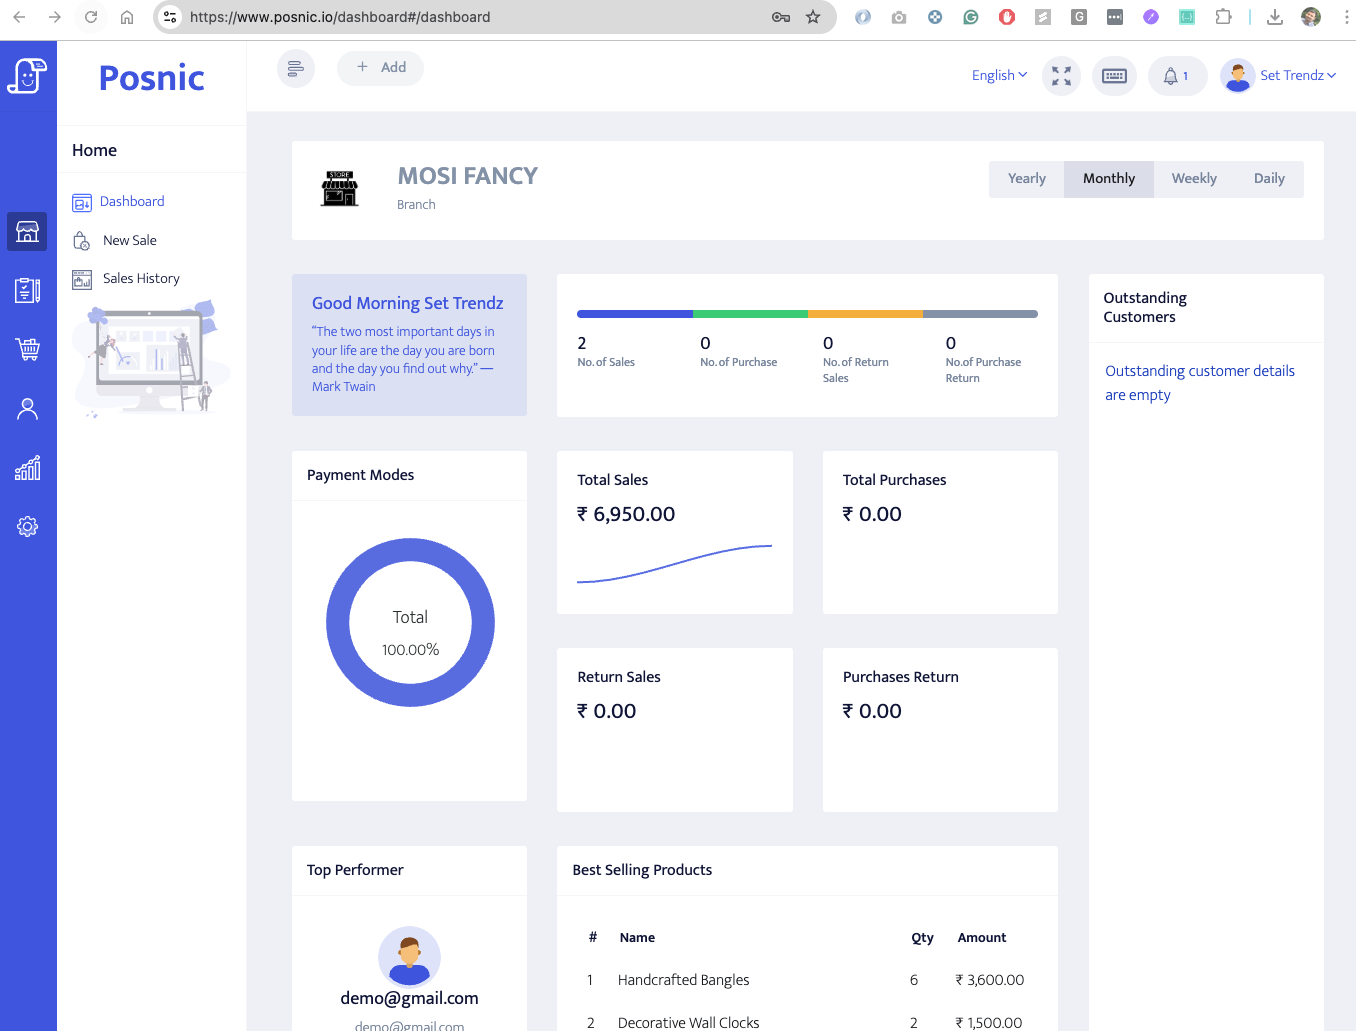Open the on-screen keyboard icon
Screen dimensions: 1356x1031
(1114, 76)
